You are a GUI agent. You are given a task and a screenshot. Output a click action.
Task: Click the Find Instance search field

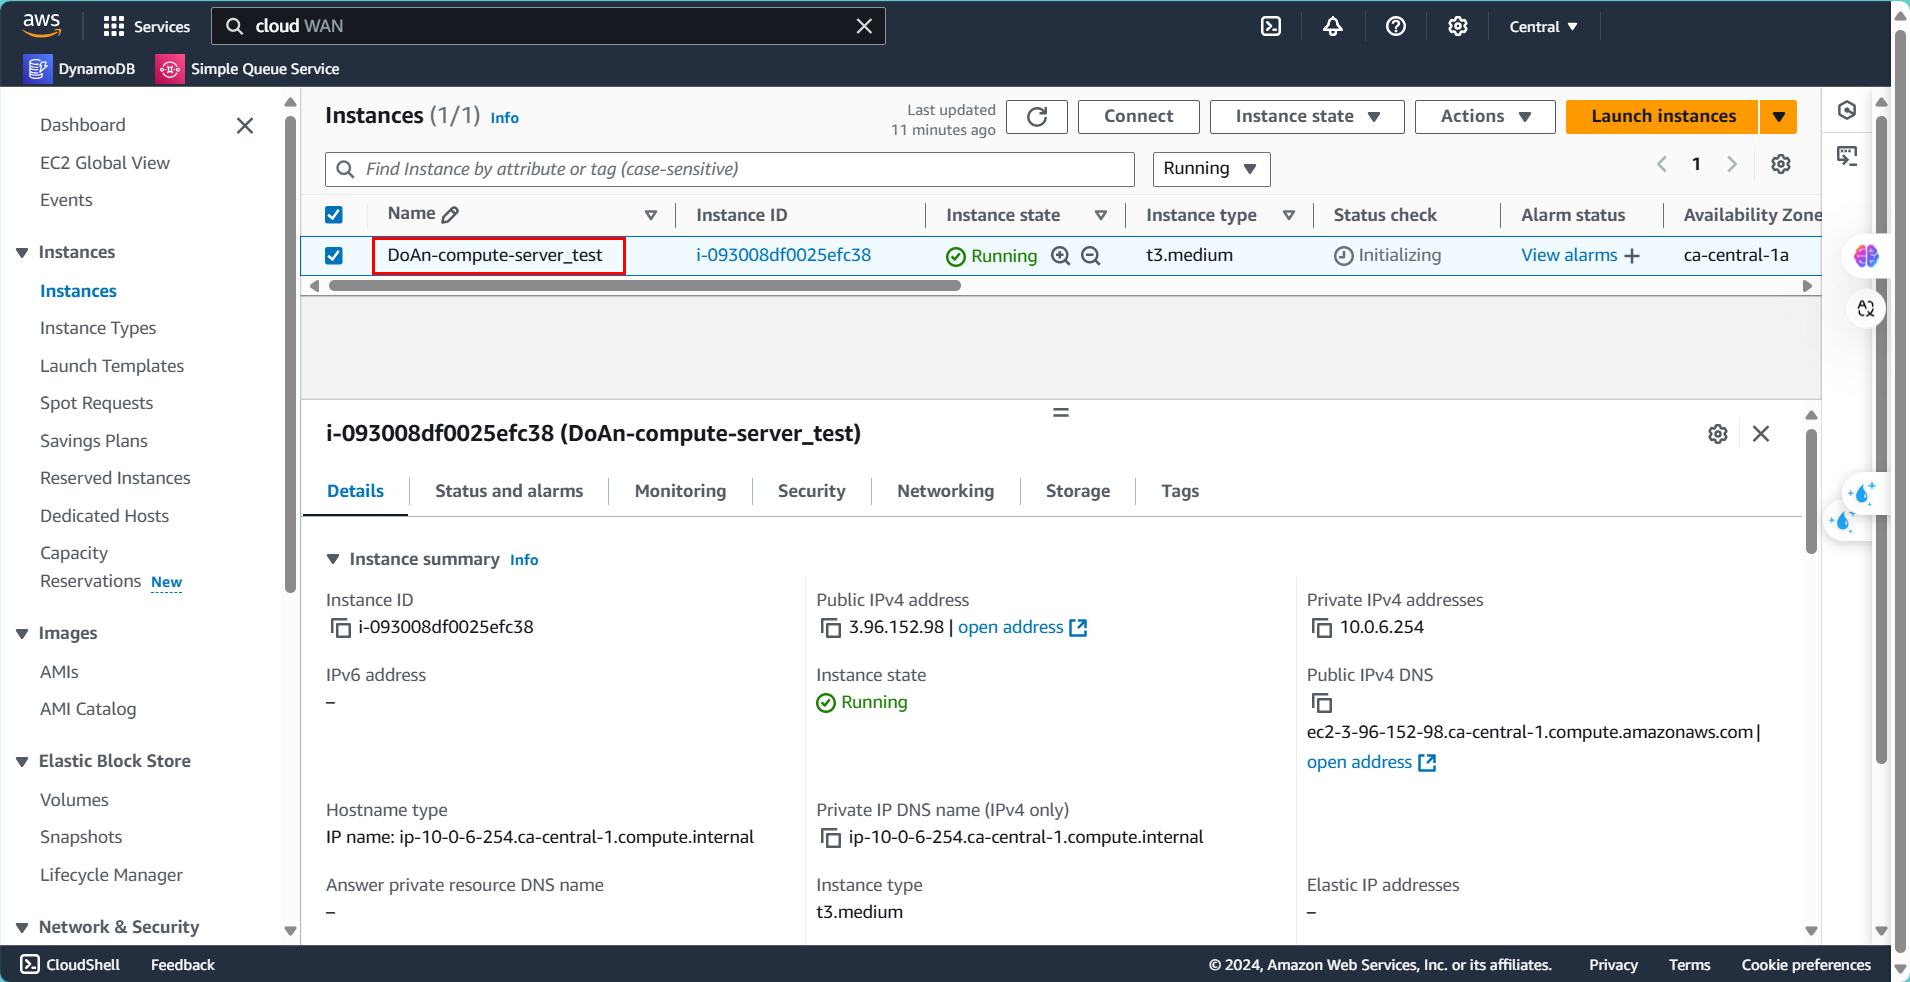click(x=730, y=169)
